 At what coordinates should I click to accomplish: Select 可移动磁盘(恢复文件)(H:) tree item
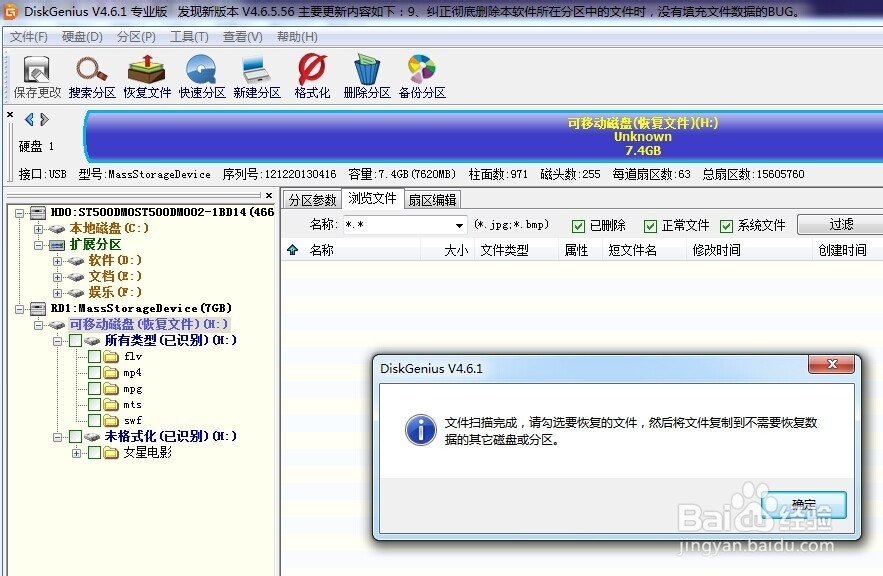pyautogui.click(x=149, y=324)
